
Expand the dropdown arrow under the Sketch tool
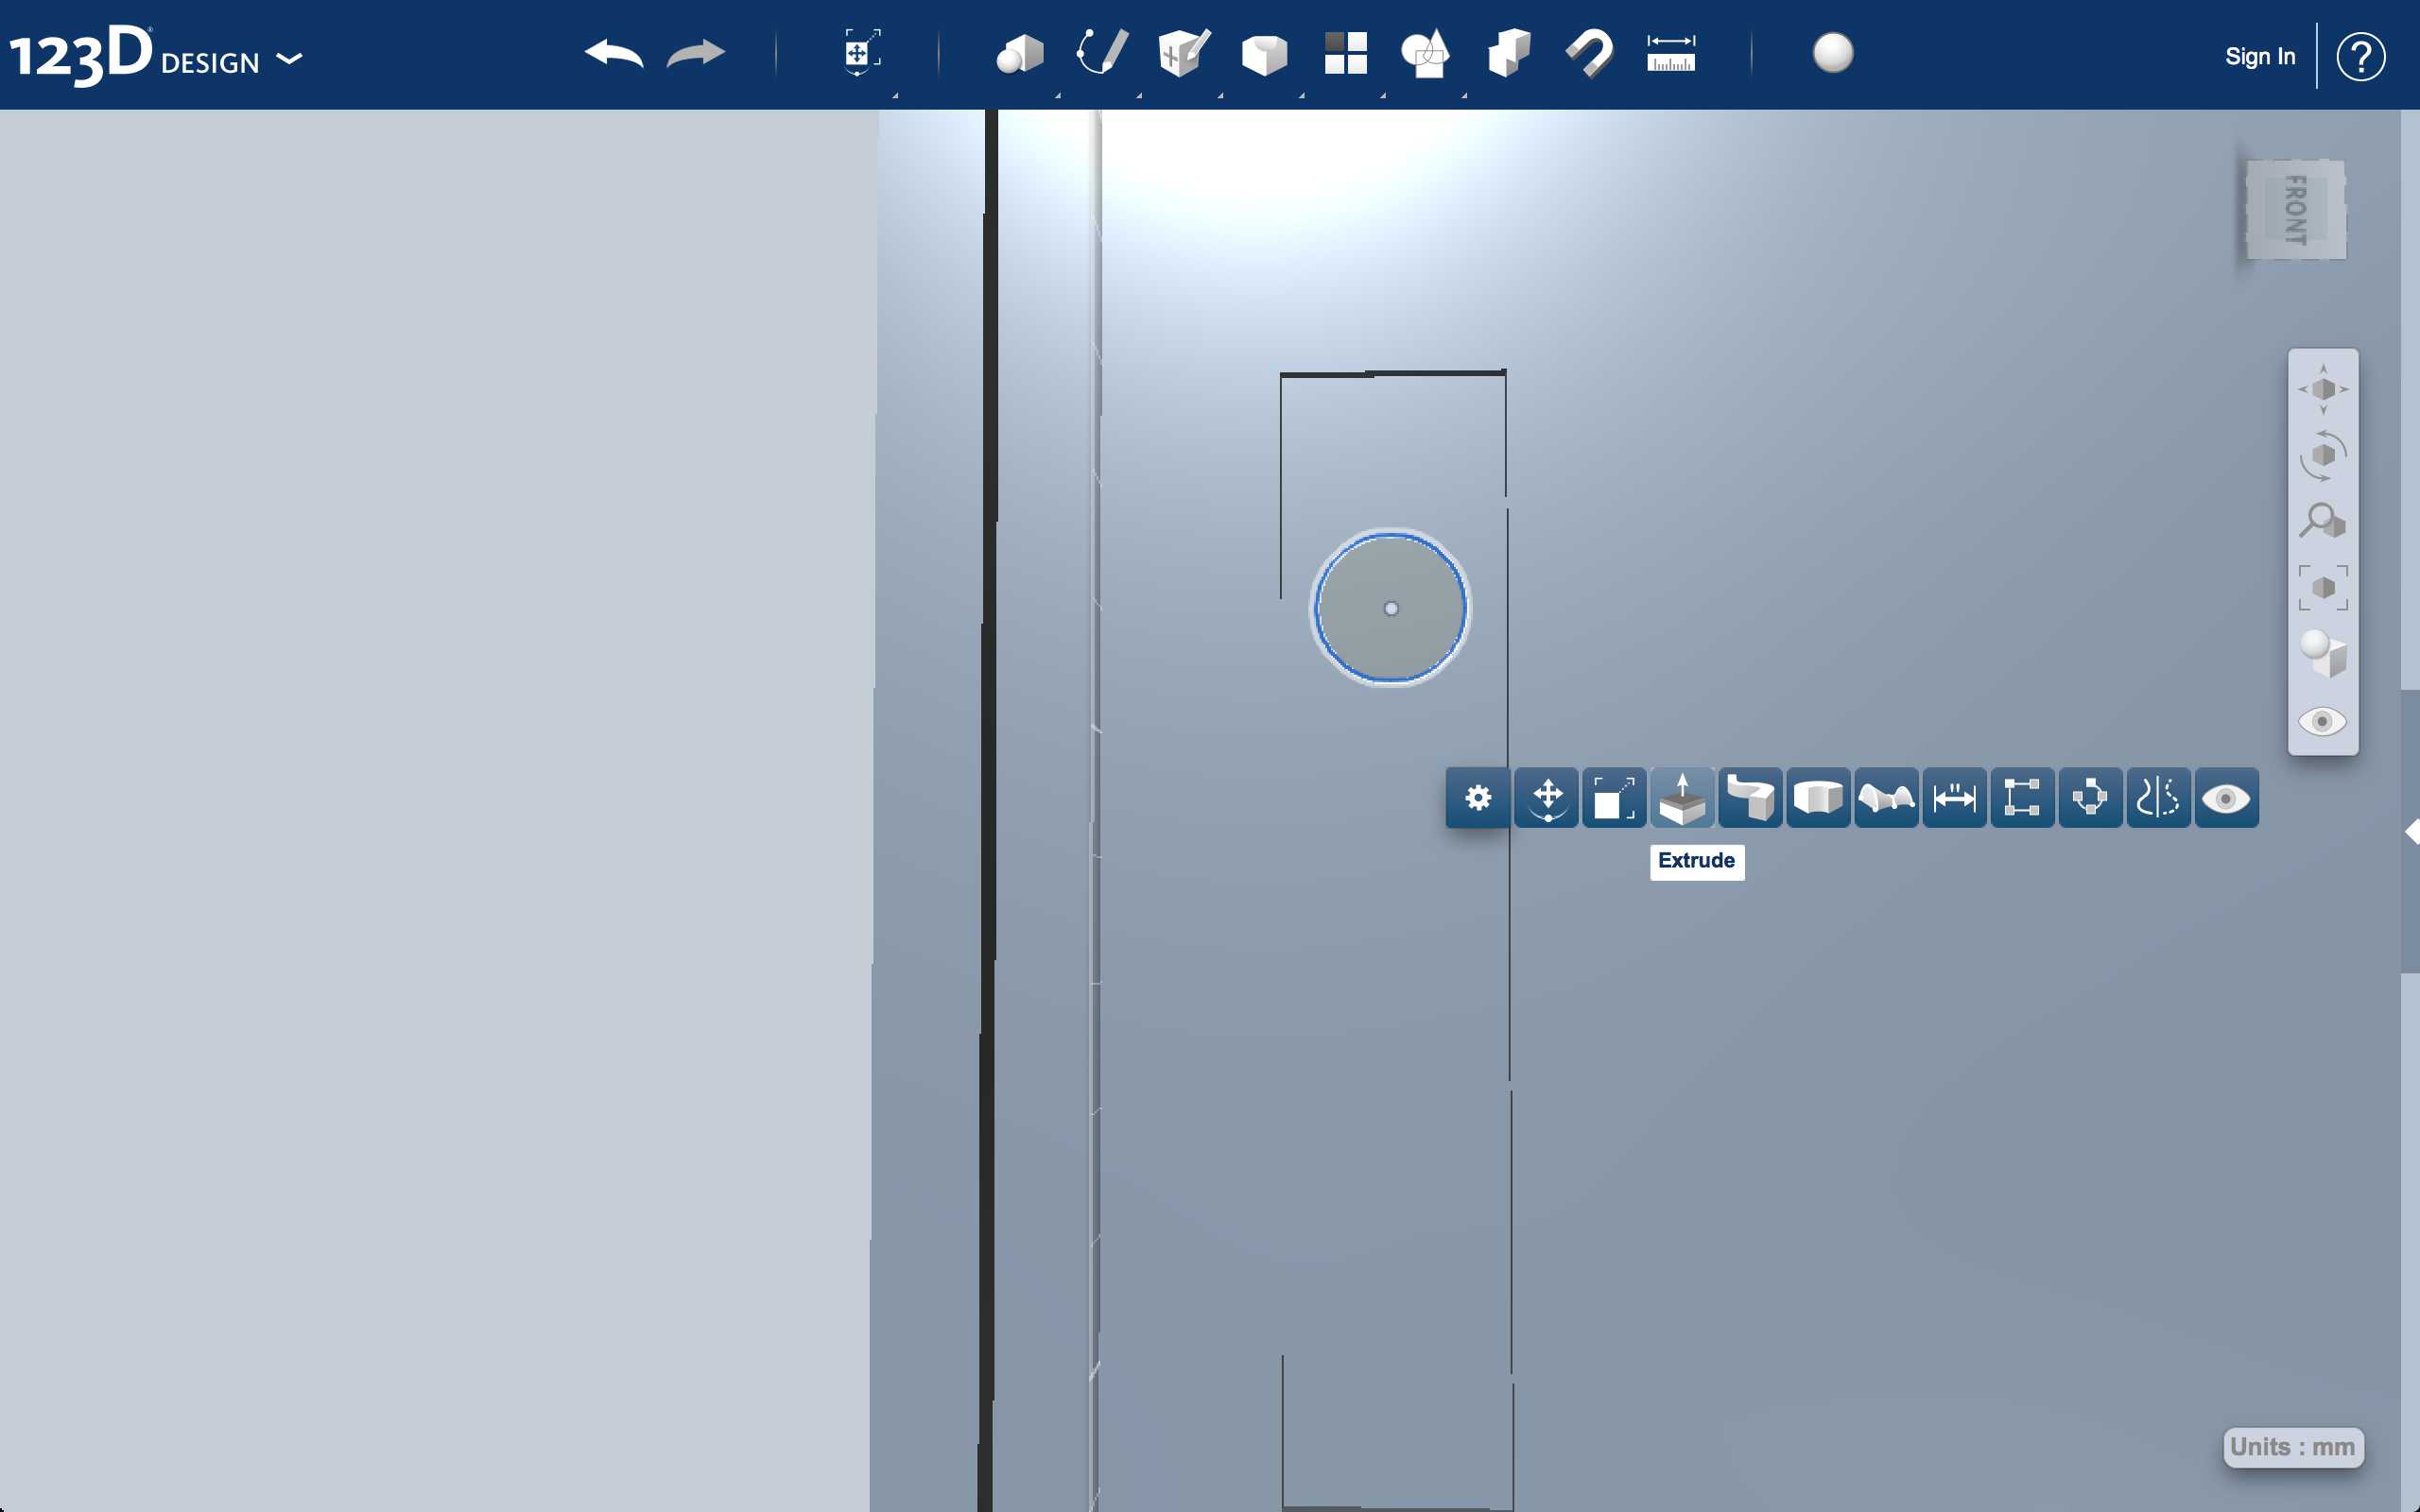point(1139,95)
